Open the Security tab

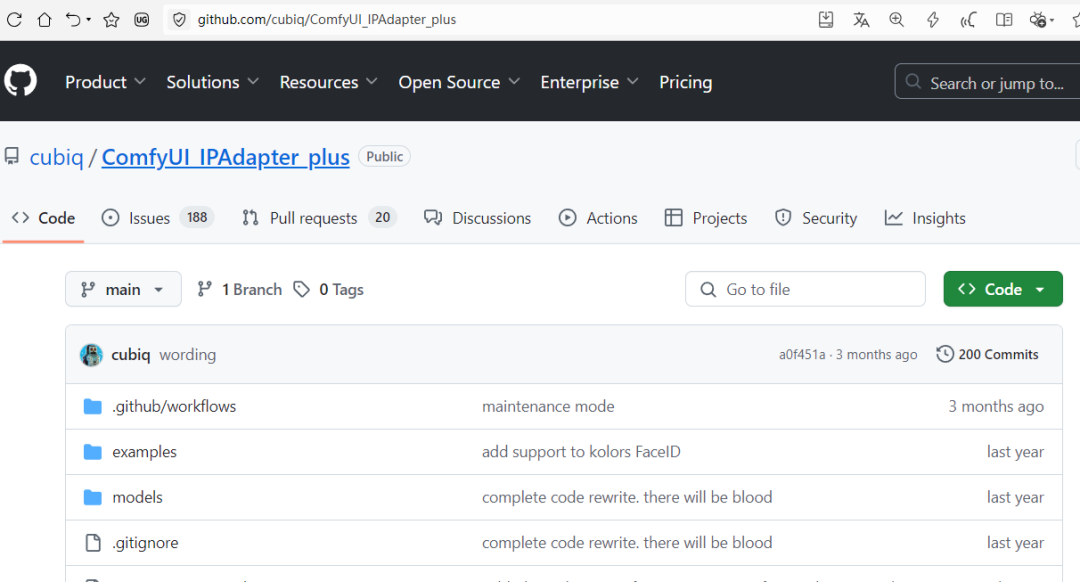[x=816, y=218]
